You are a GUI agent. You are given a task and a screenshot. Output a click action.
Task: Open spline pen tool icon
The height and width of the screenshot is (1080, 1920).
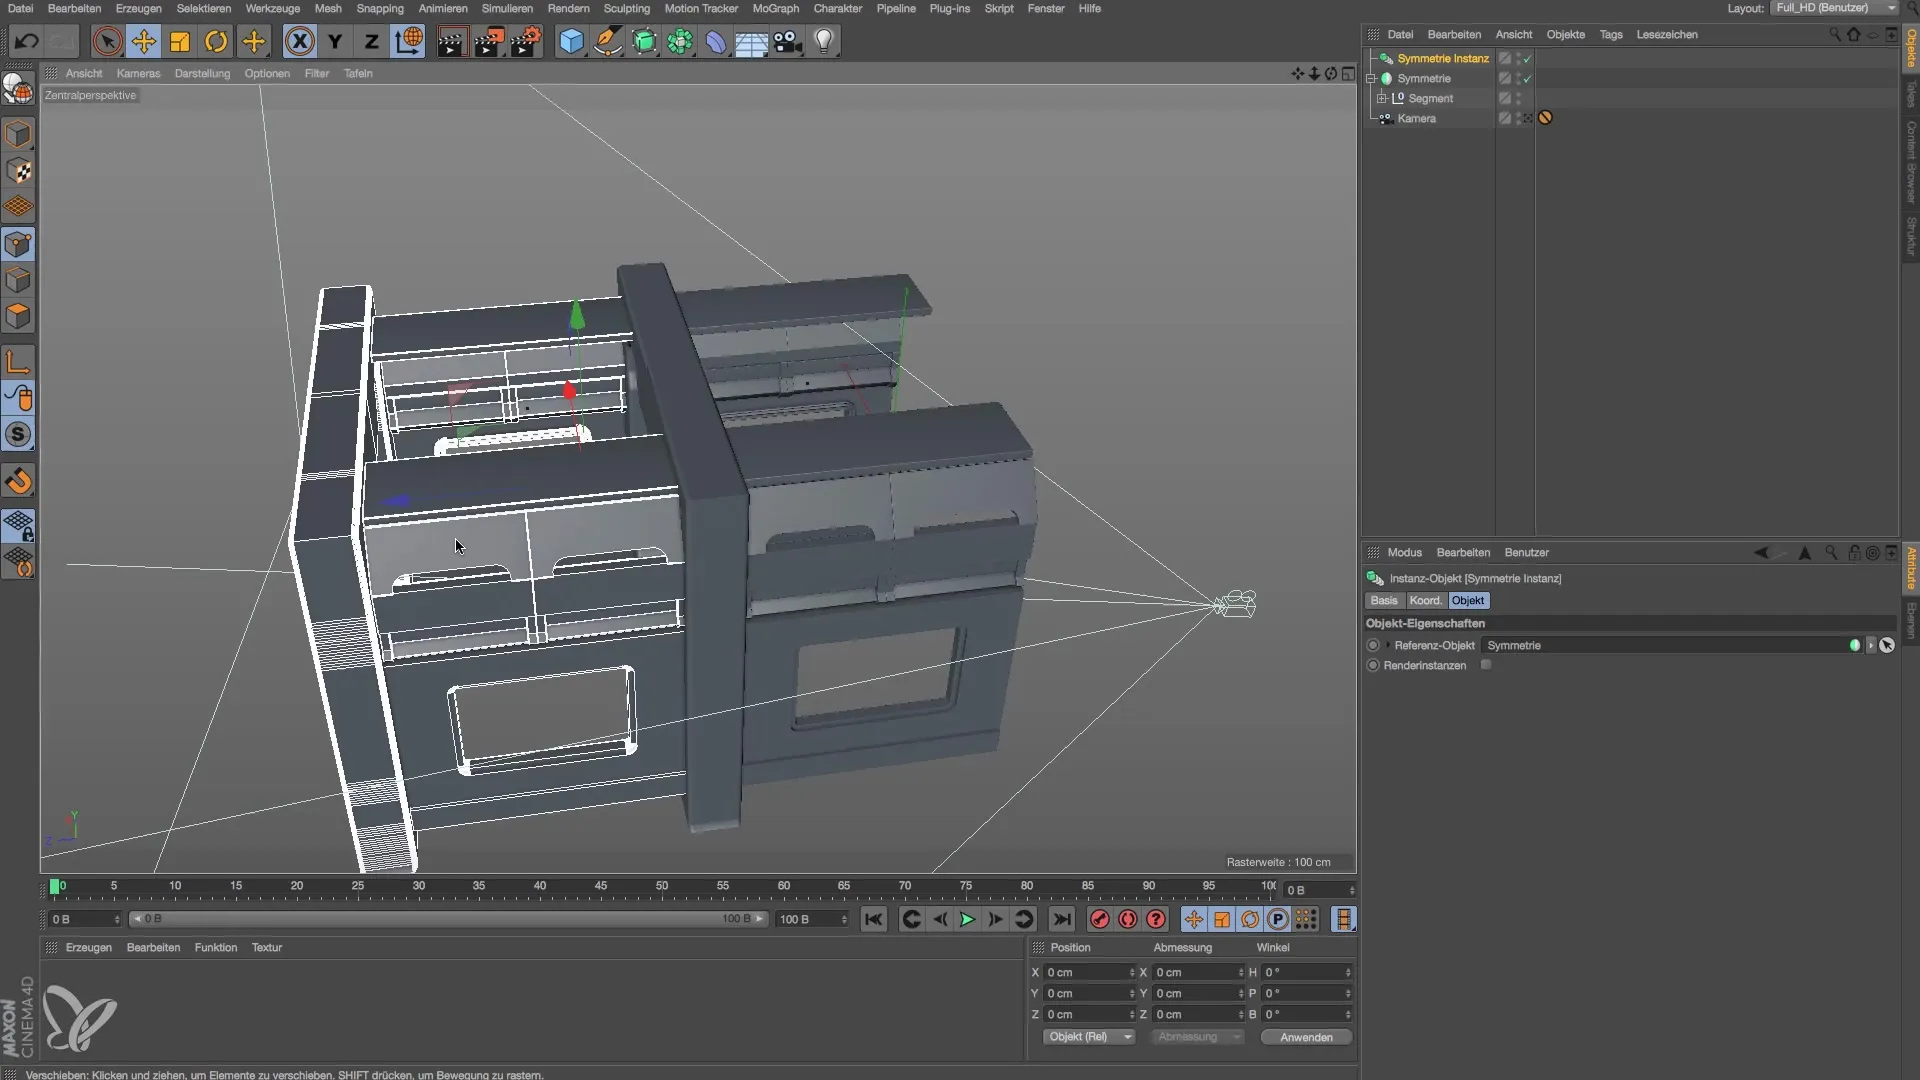tap(607, 41)
